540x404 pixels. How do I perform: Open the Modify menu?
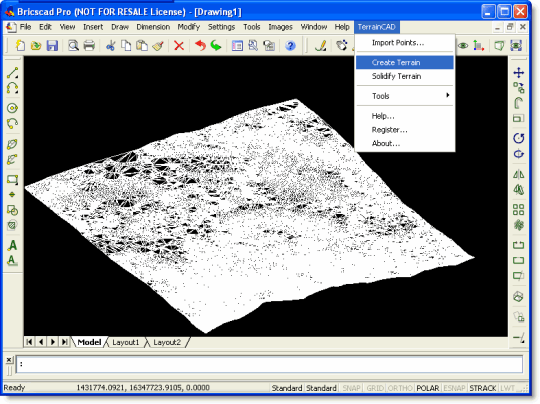point(188,27)
